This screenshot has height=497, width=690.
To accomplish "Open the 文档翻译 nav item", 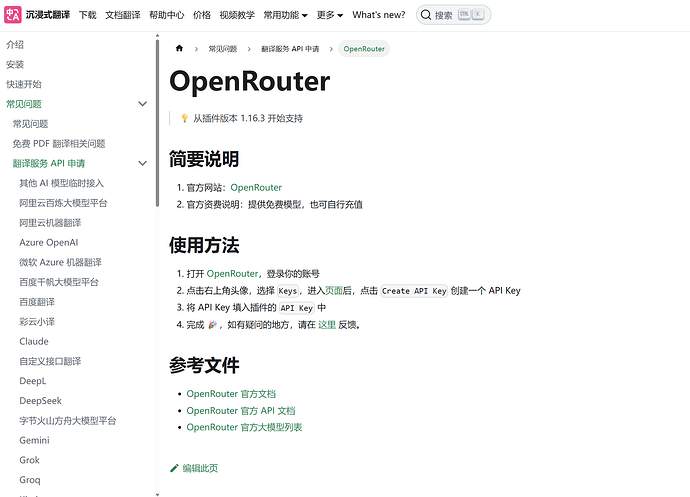I will 123,15.
